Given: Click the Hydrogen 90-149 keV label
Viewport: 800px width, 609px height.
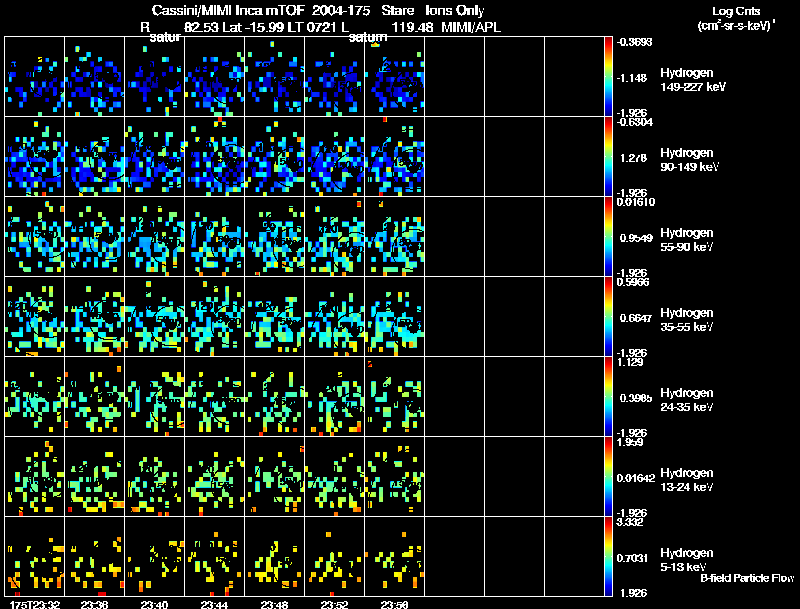Looking at the screenshot, I should click(689, 160).
